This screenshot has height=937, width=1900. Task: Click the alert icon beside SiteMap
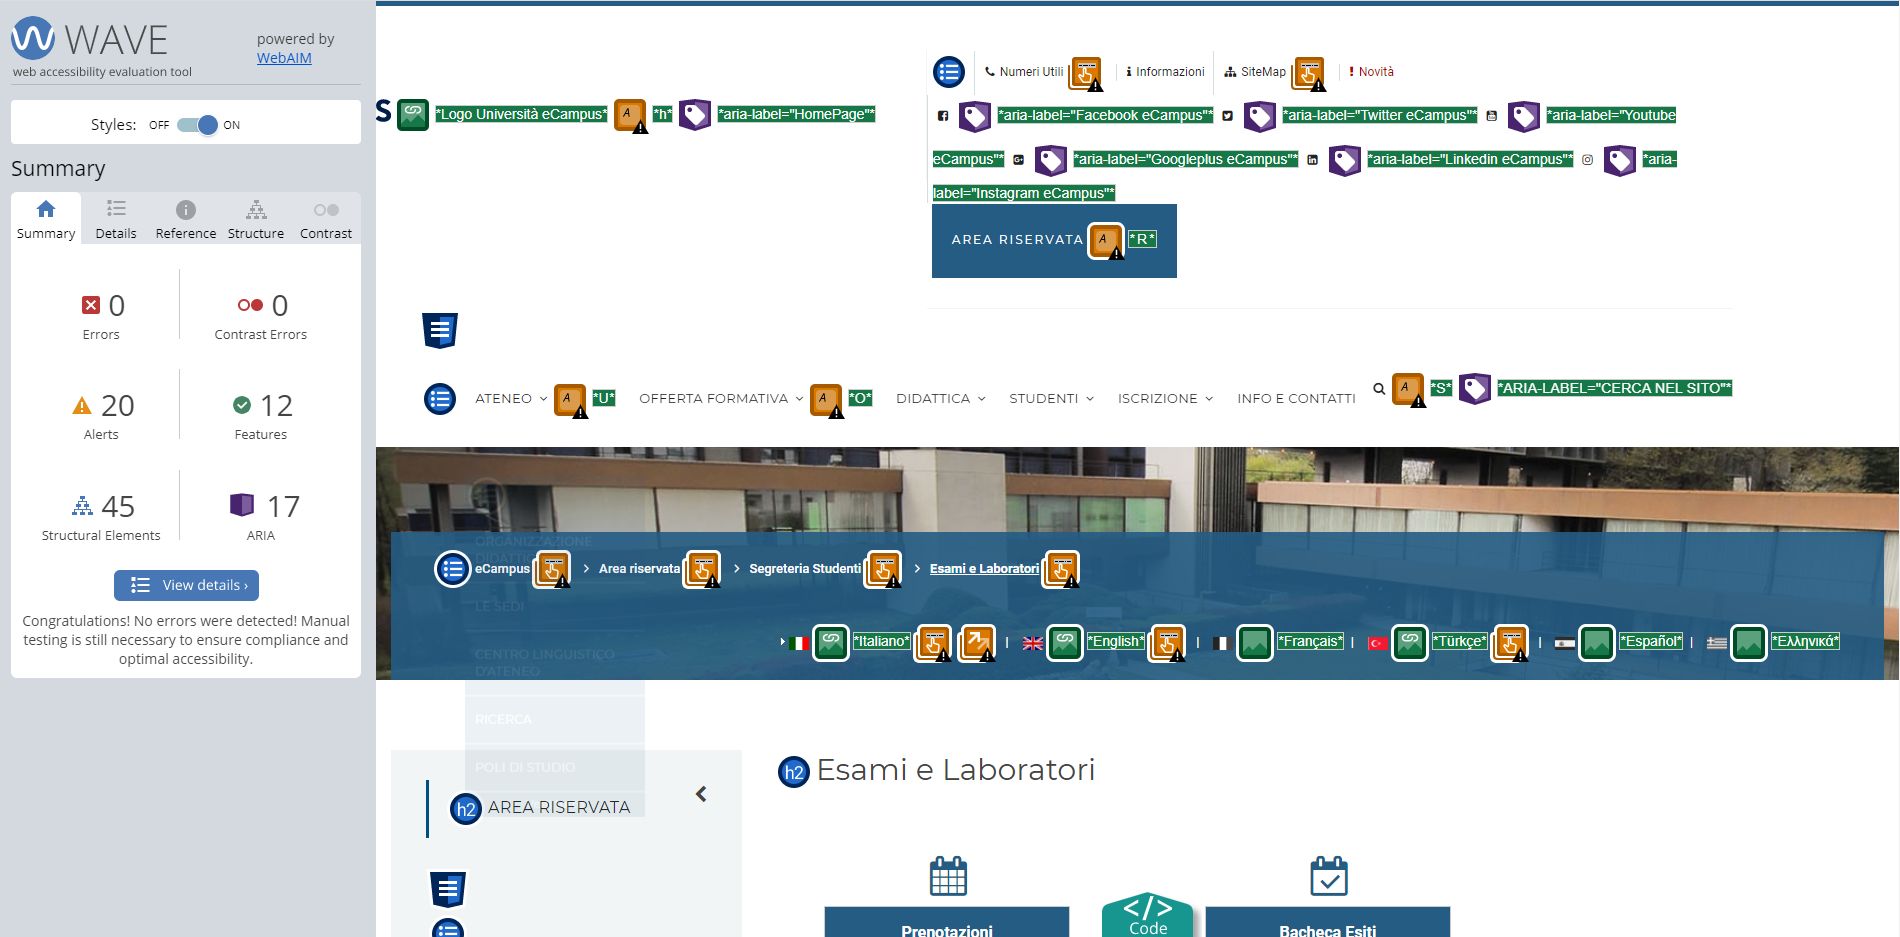(1309, 74)
